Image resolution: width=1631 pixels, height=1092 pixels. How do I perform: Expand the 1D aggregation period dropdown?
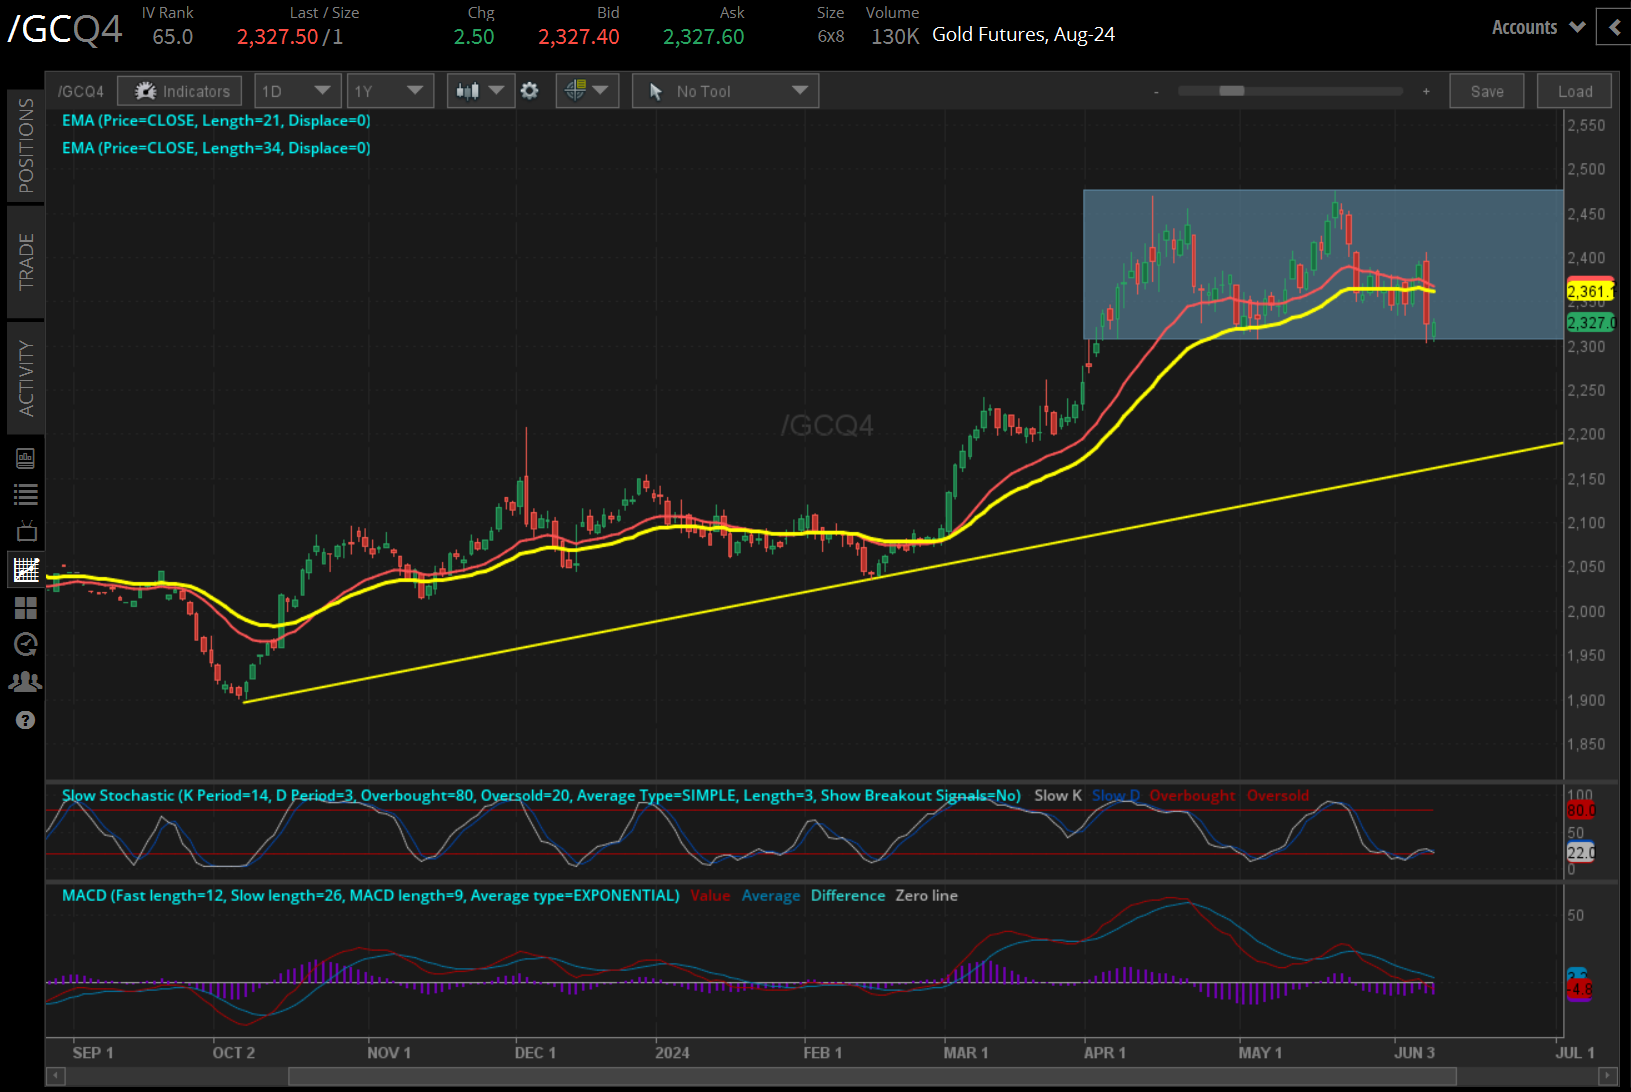tap(297, 91)
